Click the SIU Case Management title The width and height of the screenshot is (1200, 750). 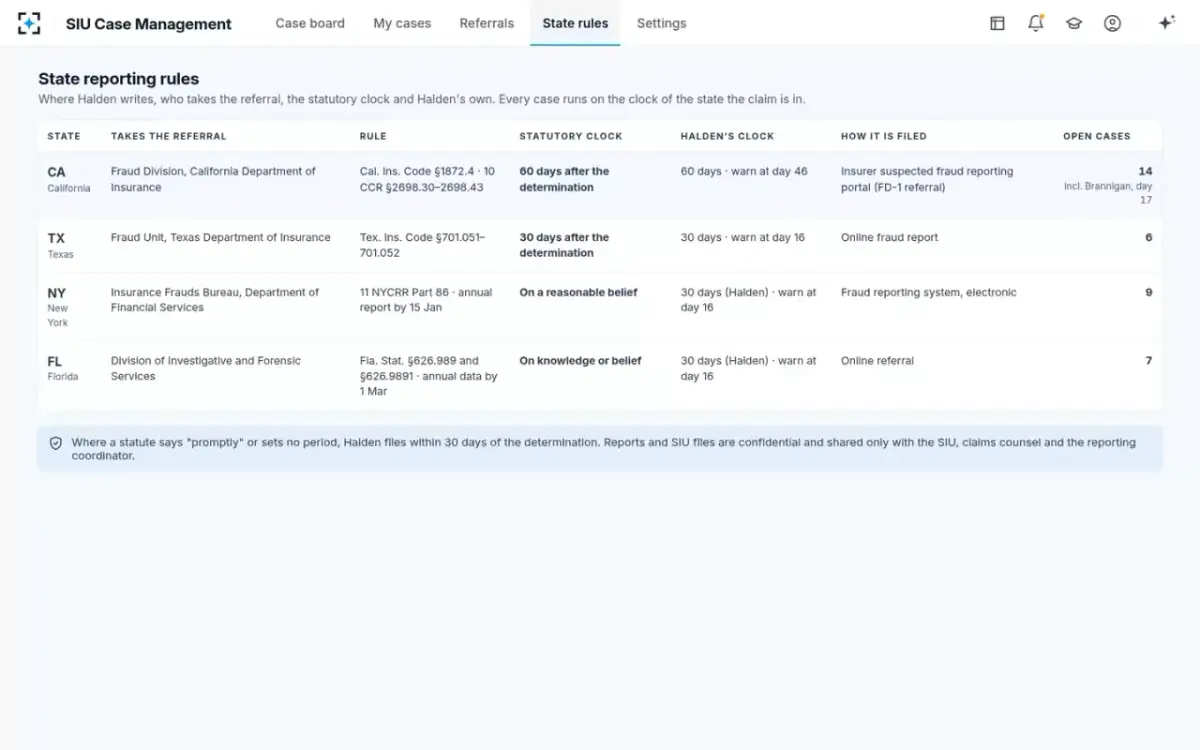coord(148,24)
